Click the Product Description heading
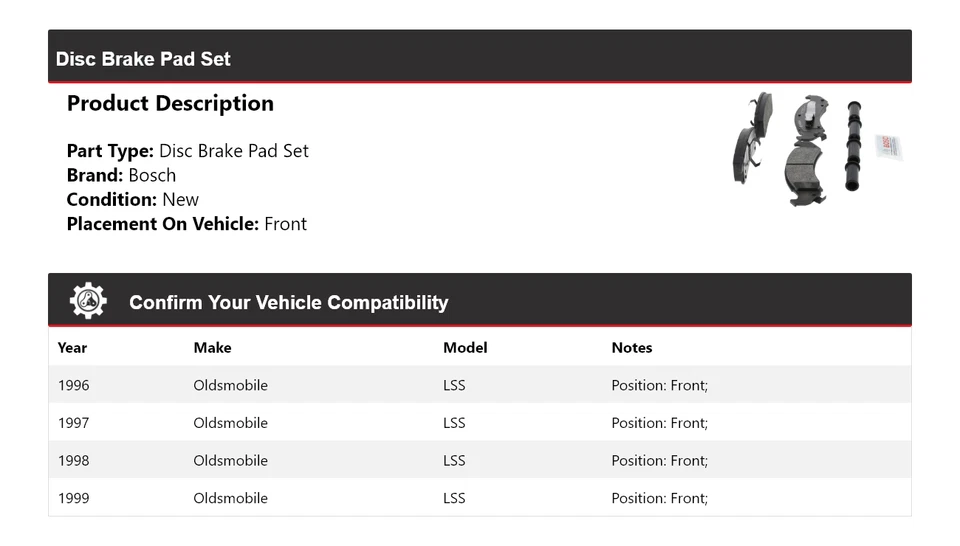This screenshot has height=546, width=960. 170,104
